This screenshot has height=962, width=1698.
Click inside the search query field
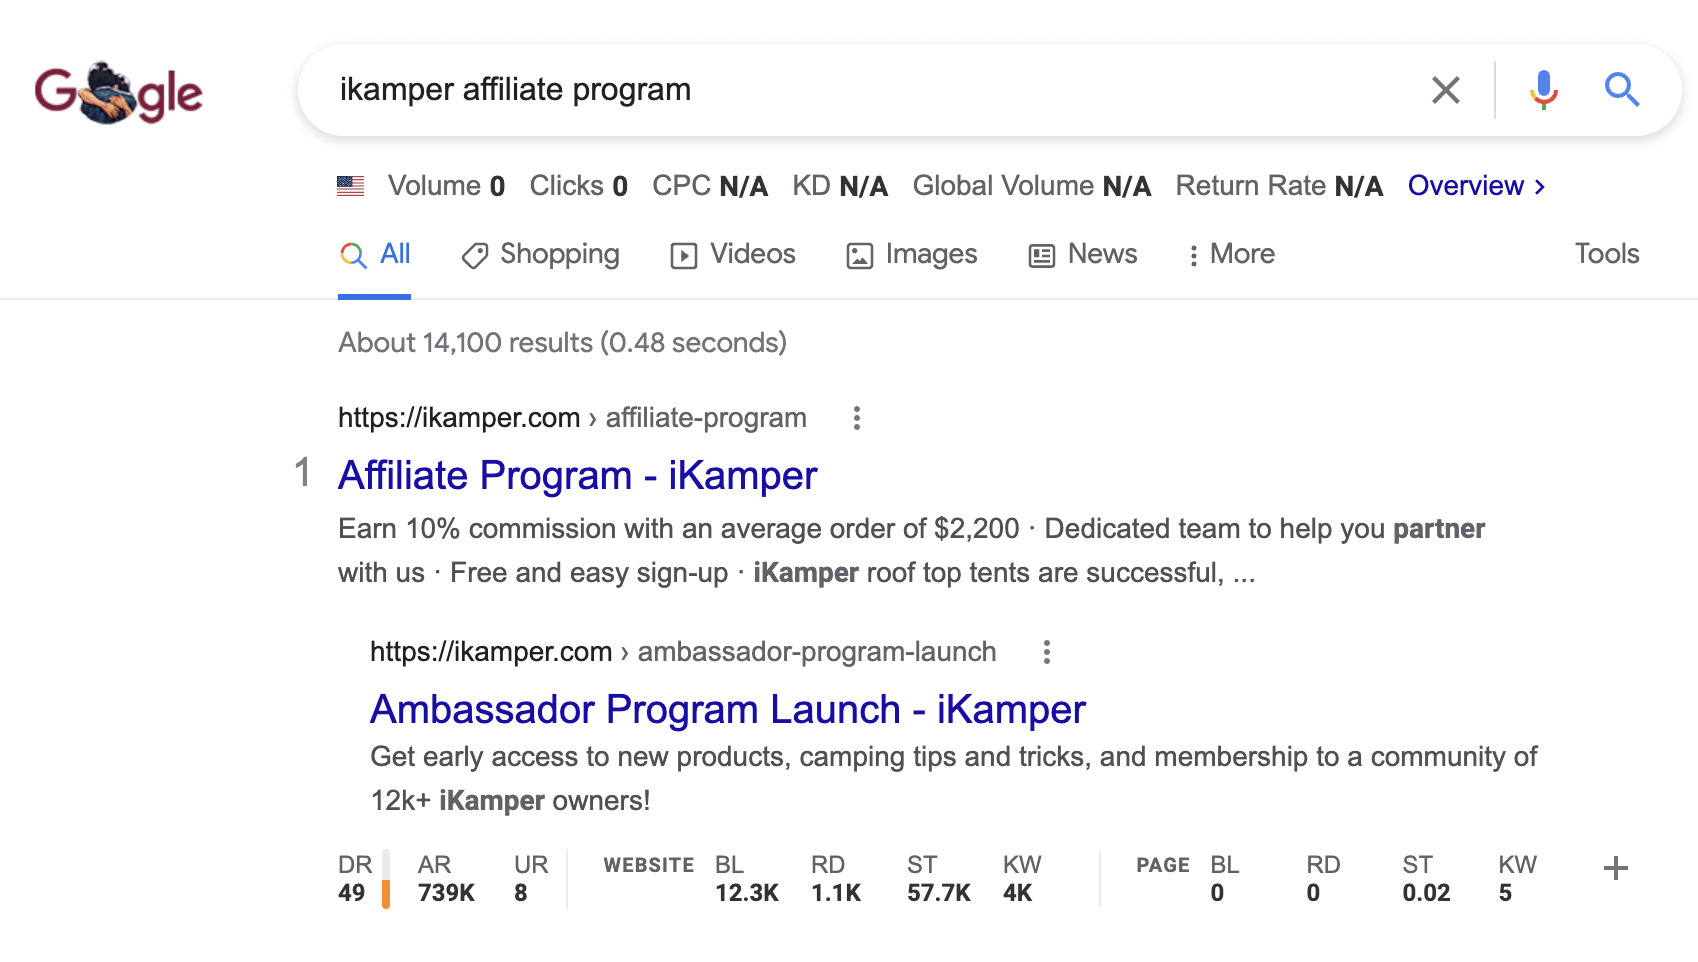[800, 90]
